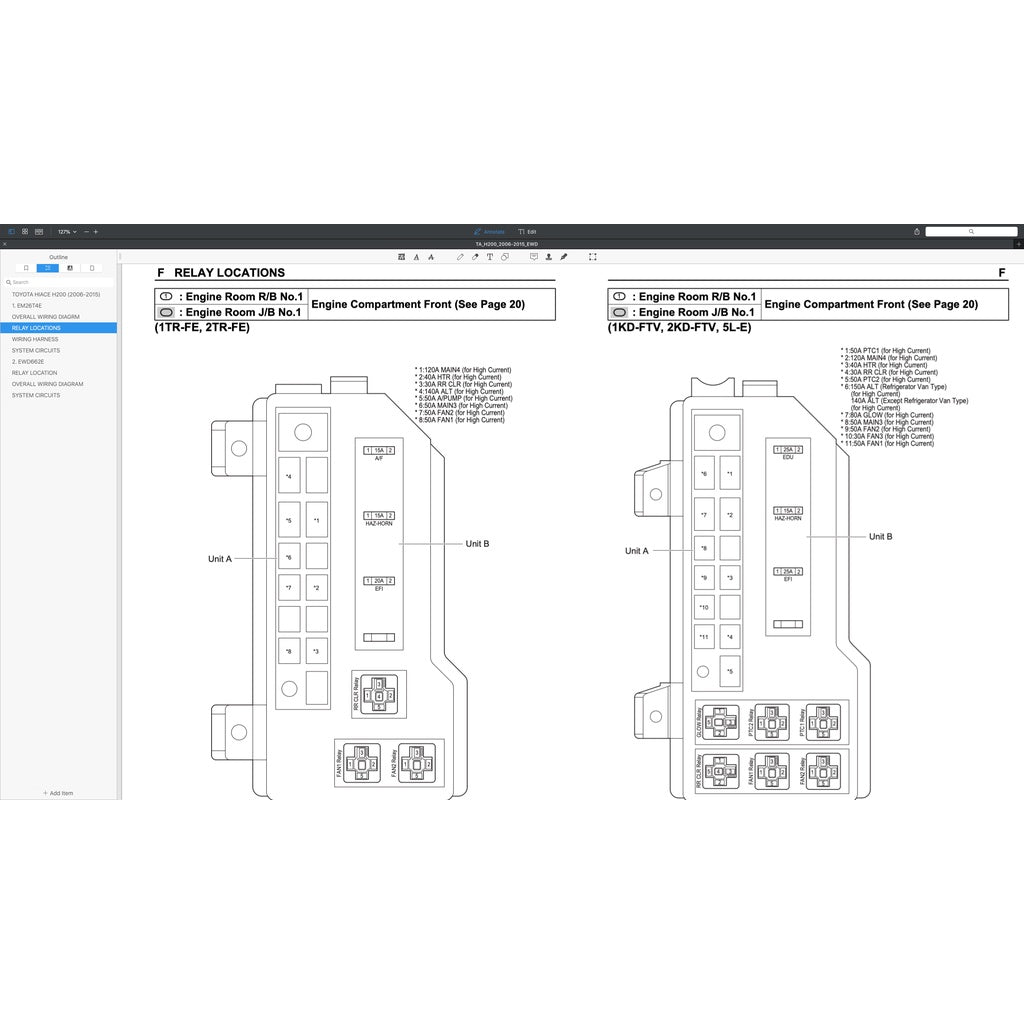Open the Annotate menu

point(489,231)
